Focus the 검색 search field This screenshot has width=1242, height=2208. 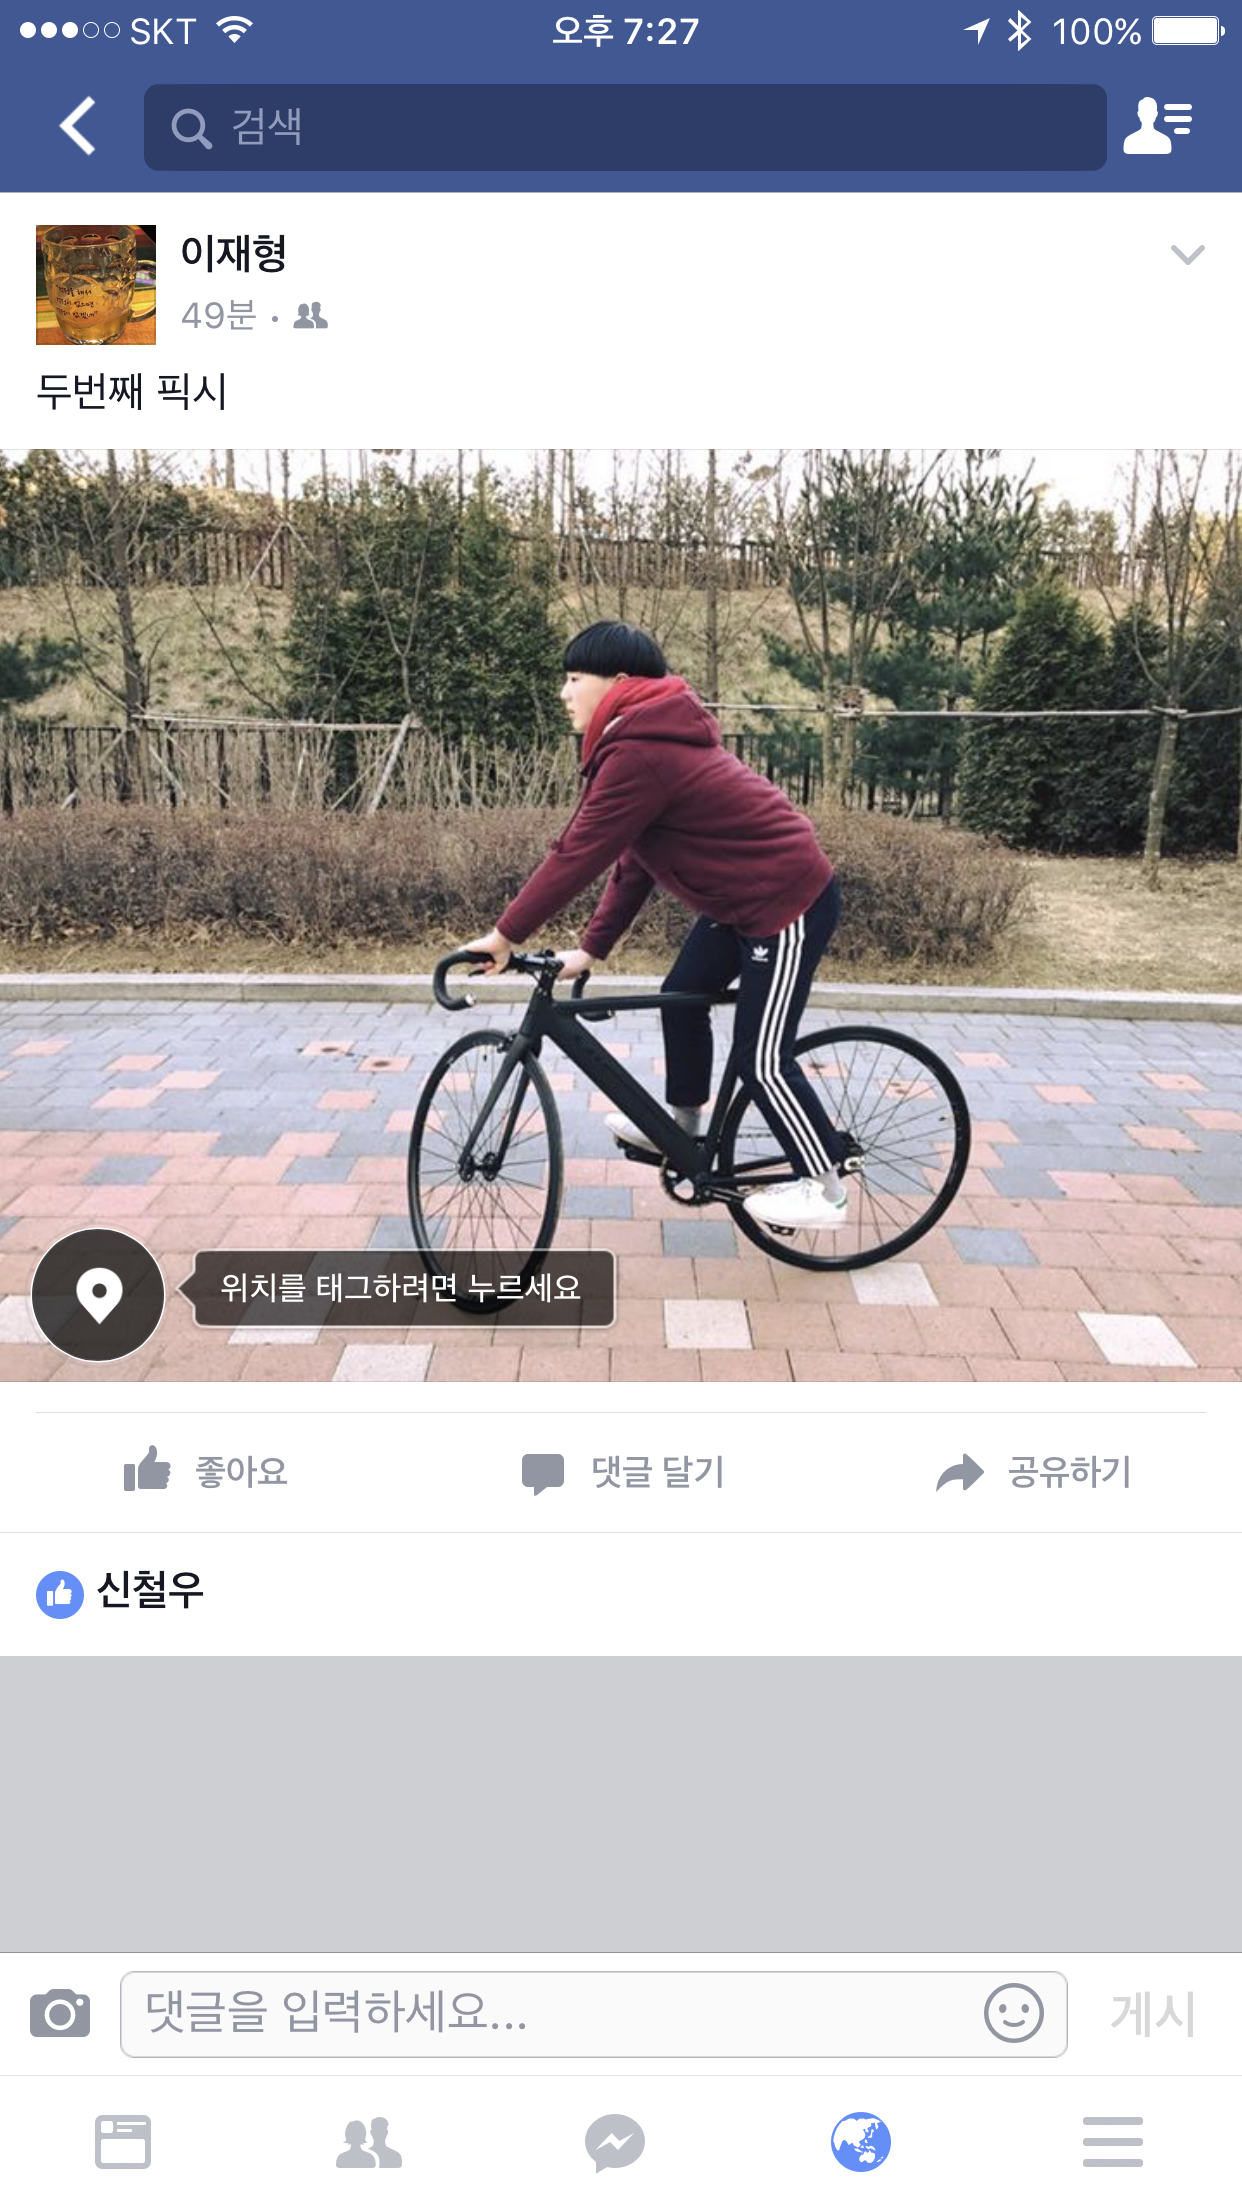click(625, 127)
